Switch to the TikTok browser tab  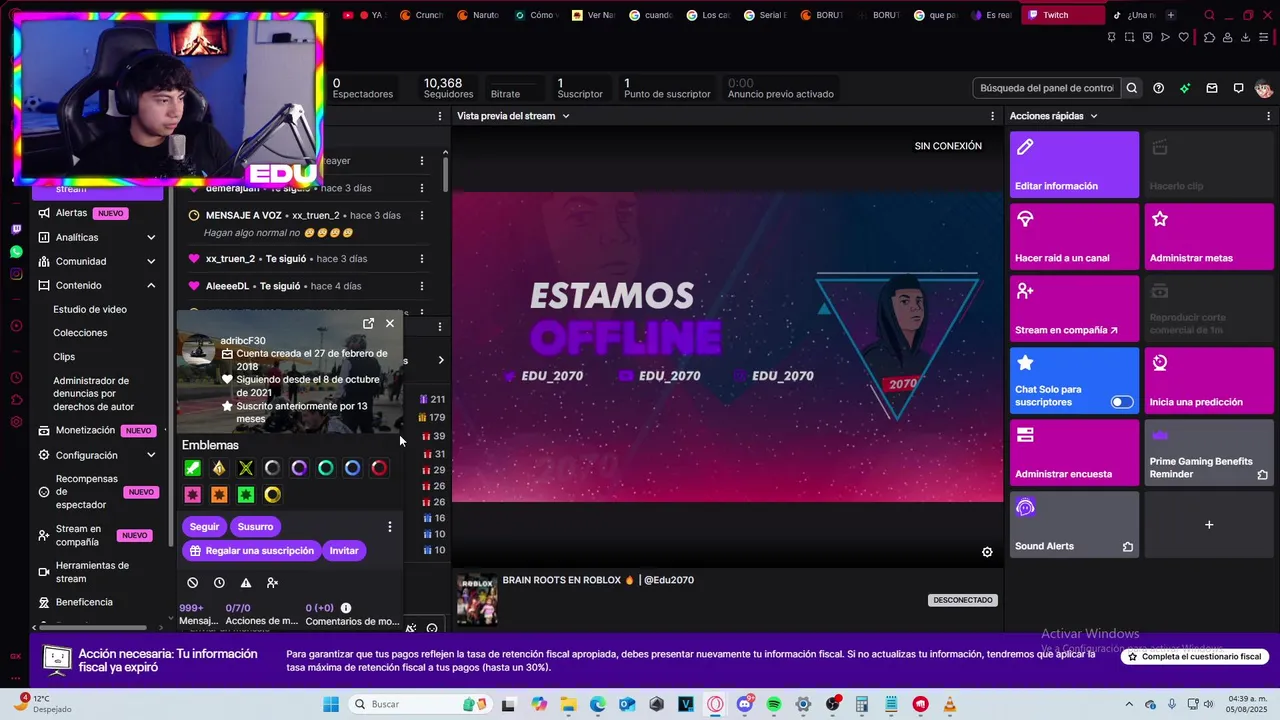(1134, 15)
